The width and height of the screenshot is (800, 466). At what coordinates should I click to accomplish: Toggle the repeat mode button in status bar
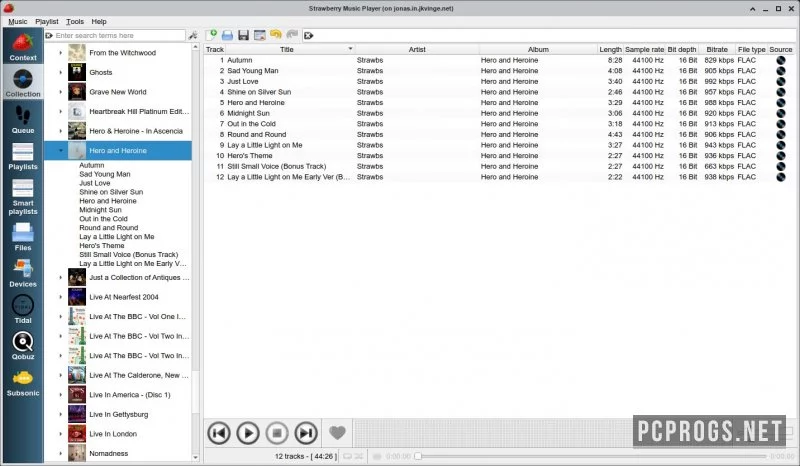(x=347, y=456)
